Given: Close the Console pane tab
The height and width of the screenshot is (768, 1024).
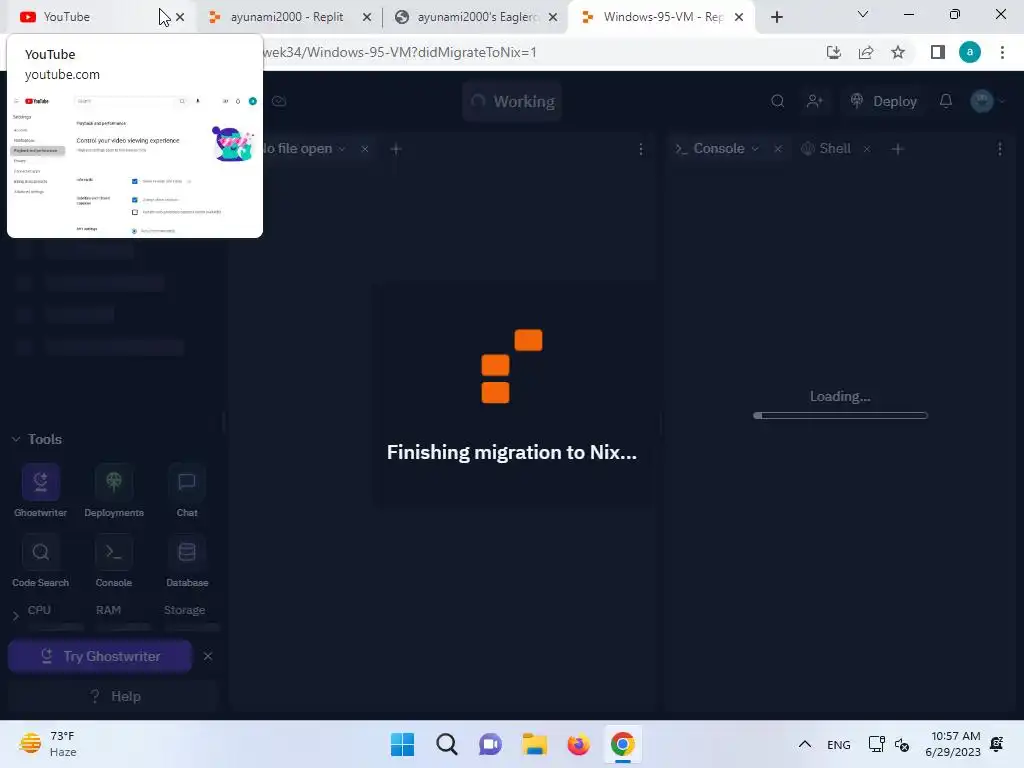Looking at the screenshot, I should [x=778, y=149].
